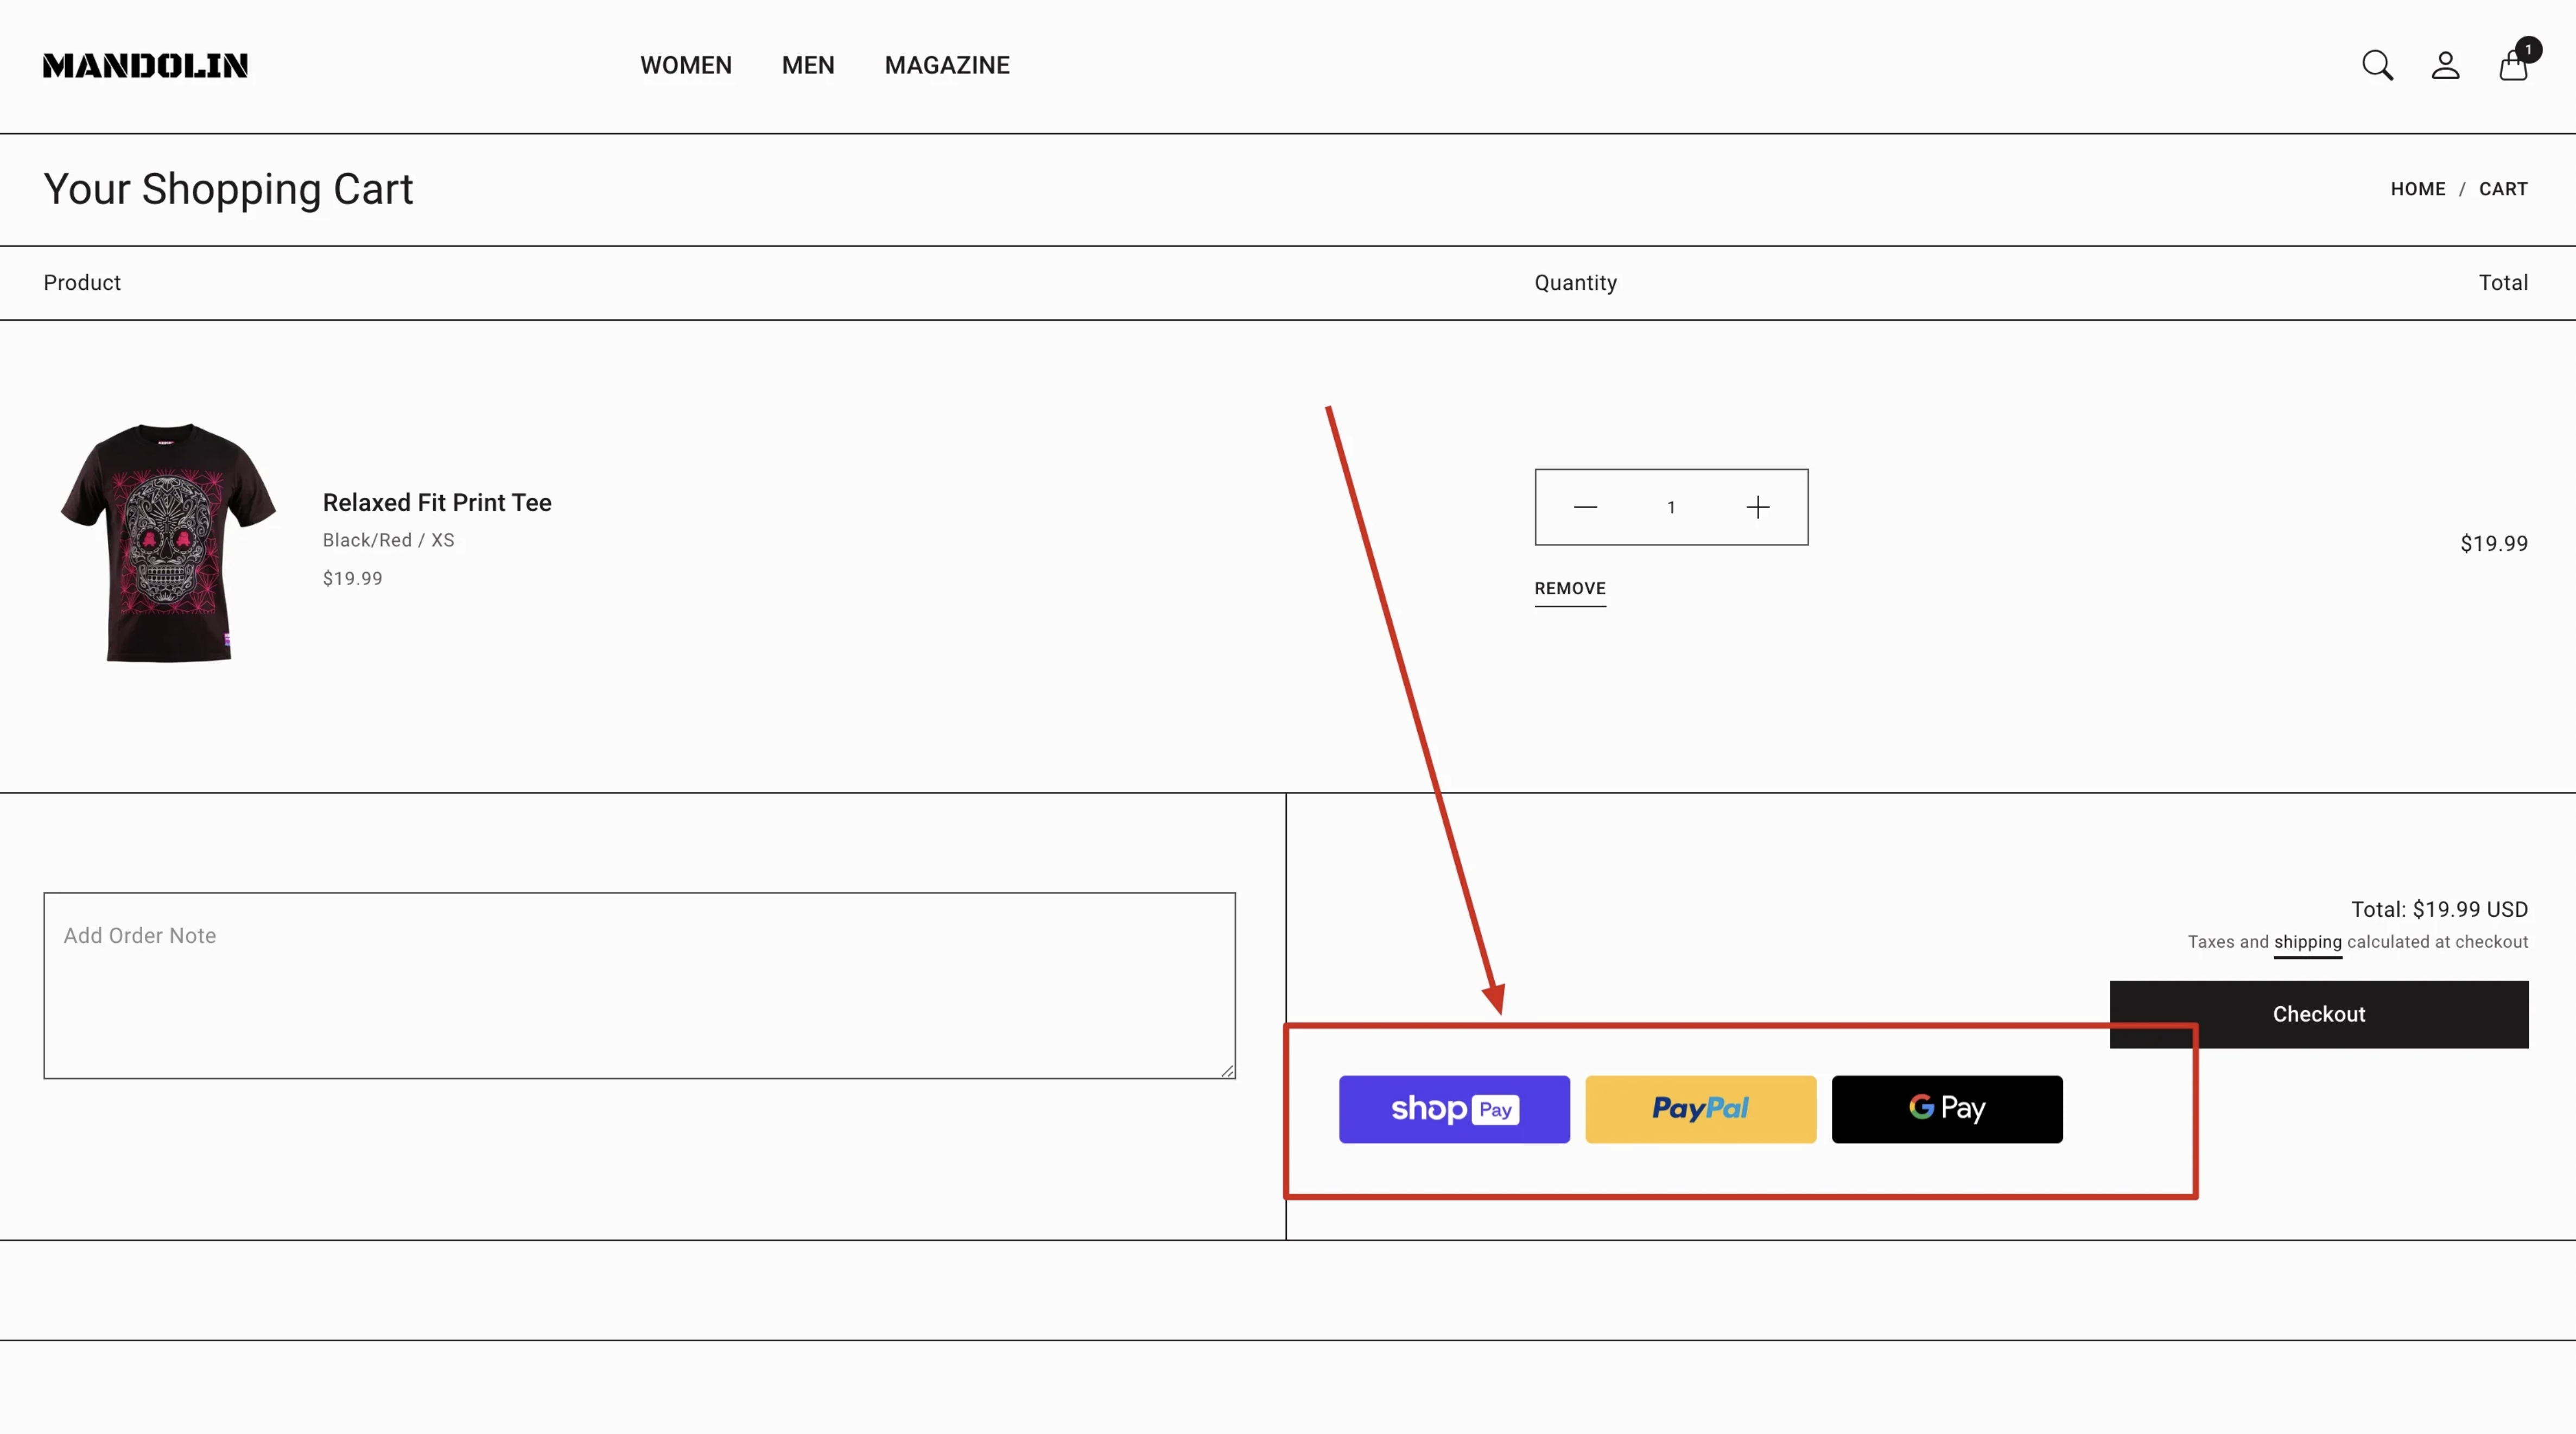Pay with the Shop Pay button
2576x1434 pixels.
1454,1109
